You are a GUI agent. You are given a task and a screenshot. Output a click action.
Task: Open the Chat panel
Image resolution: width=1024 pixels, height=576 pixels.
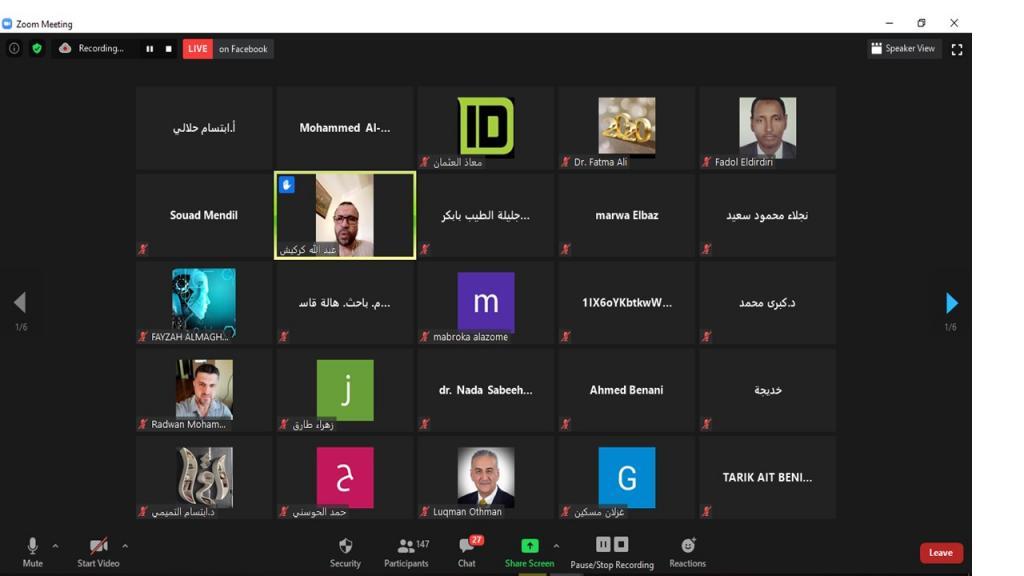click(x=466, y=546)
